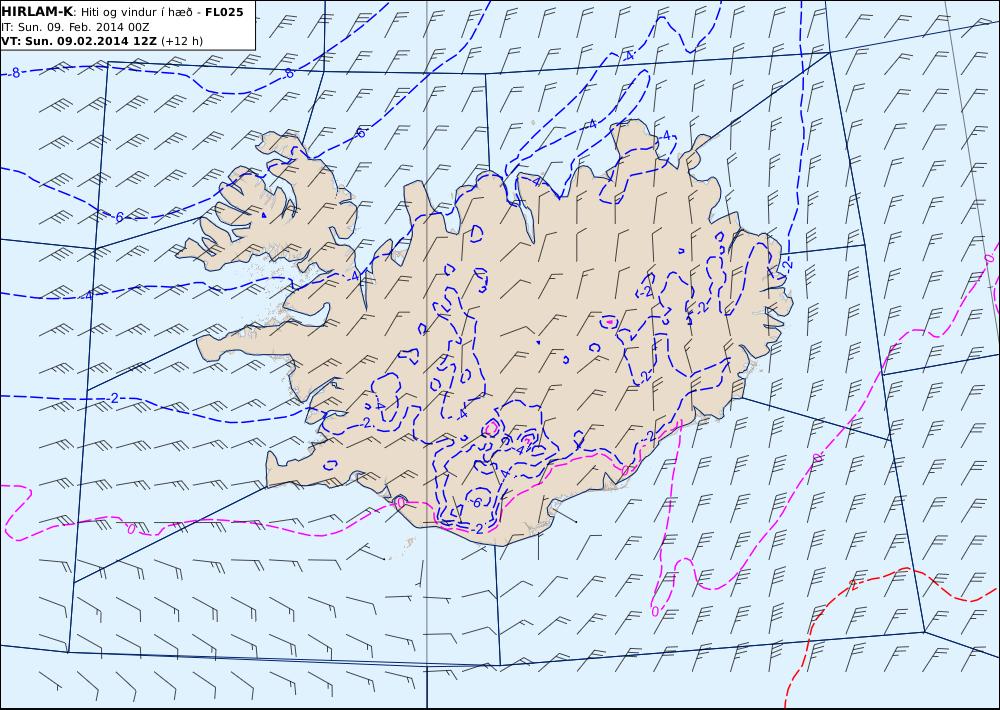Click the "-6" label inside the closed contour over southern Iceland

point(476,502)
